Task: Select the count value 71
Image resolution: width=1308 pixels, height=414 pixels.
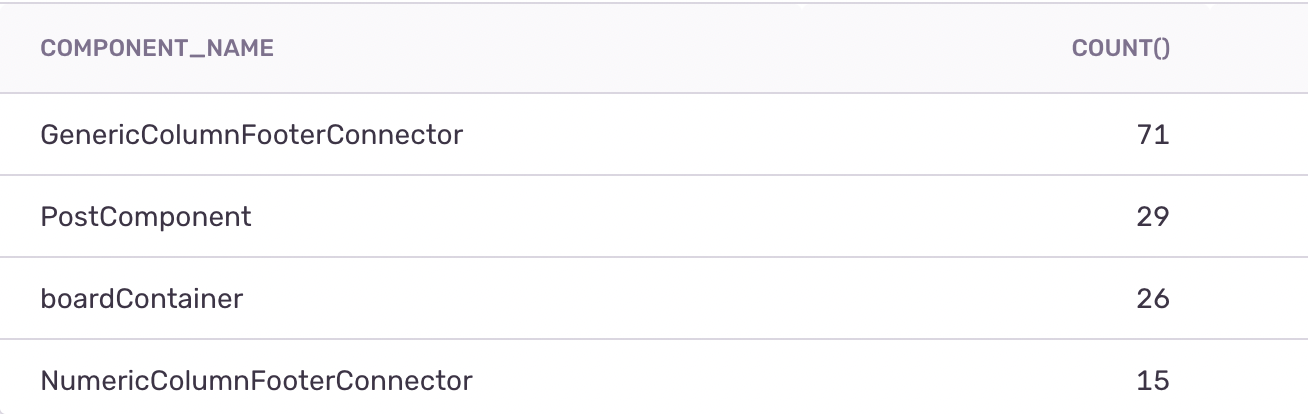Action: point(1153,134)
